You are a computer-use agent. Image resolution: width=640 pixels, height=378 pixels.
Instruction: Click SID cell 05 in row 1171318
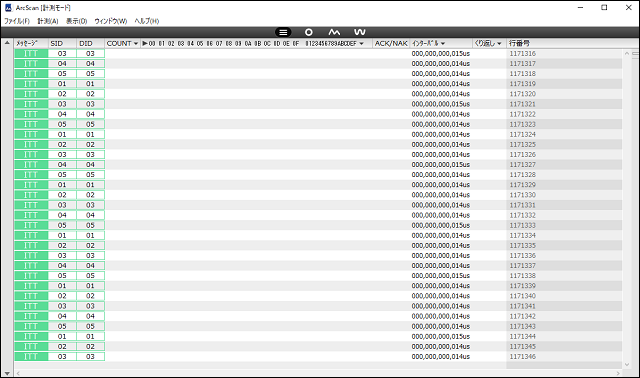click(x=62, y=74)
